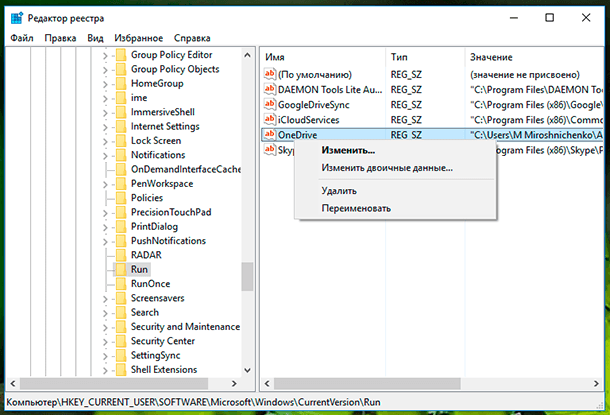Click the tree pane scroll down arrow
Screen dimensions: 610x415
coord(247,370)
